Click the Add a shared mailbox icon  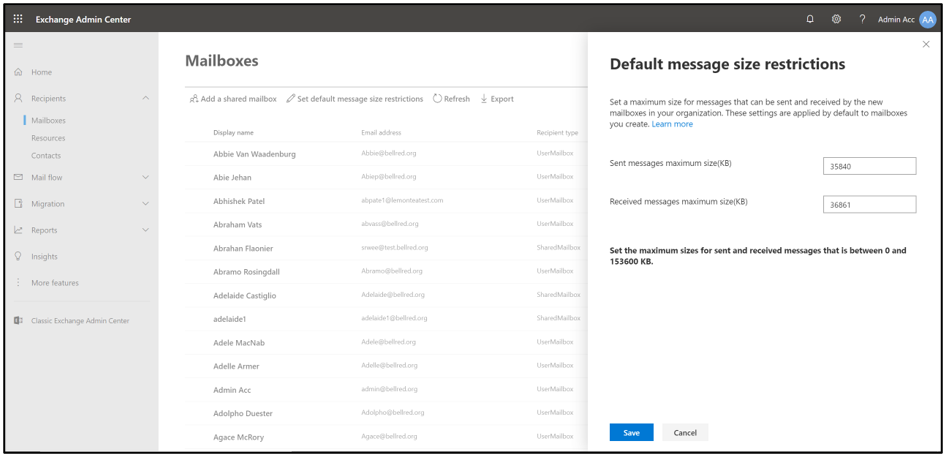pyautogui.click(x=194, y=99)
